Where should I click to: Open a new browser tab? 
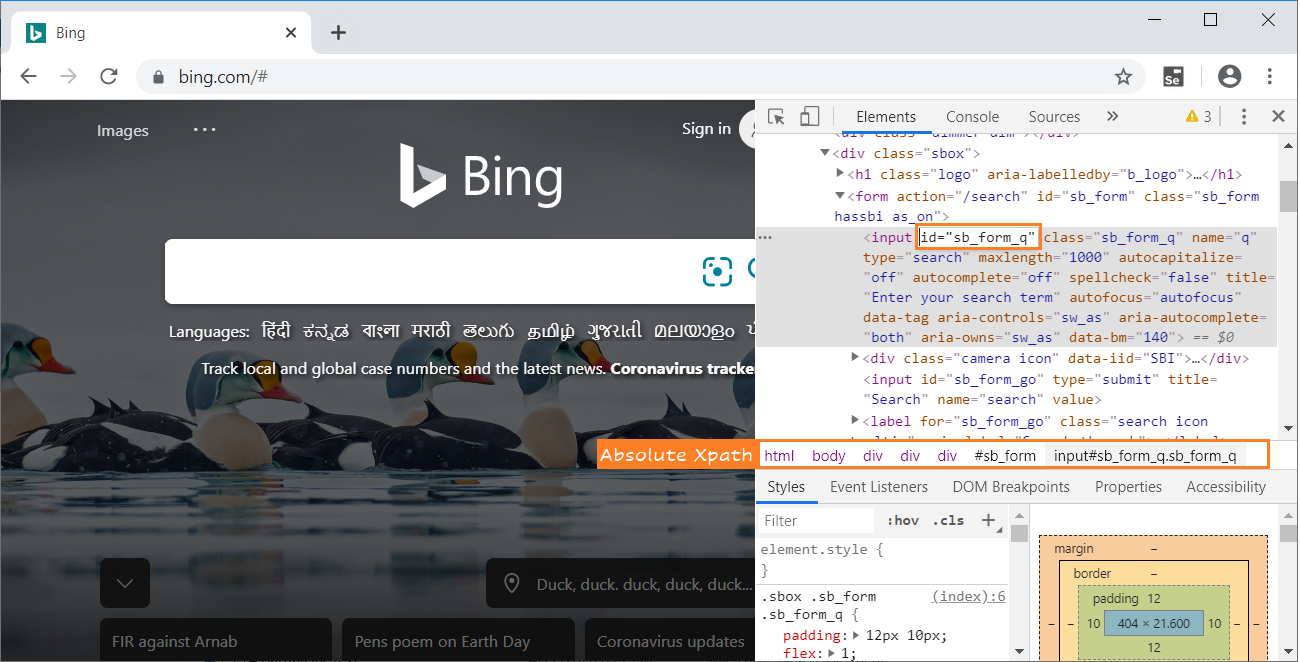pos(338,32)
